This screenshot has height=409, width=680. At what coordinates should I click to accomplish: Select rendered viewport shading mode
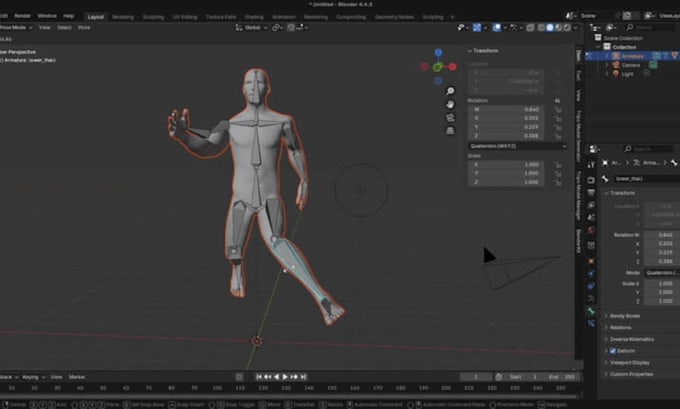click(566, 27)
